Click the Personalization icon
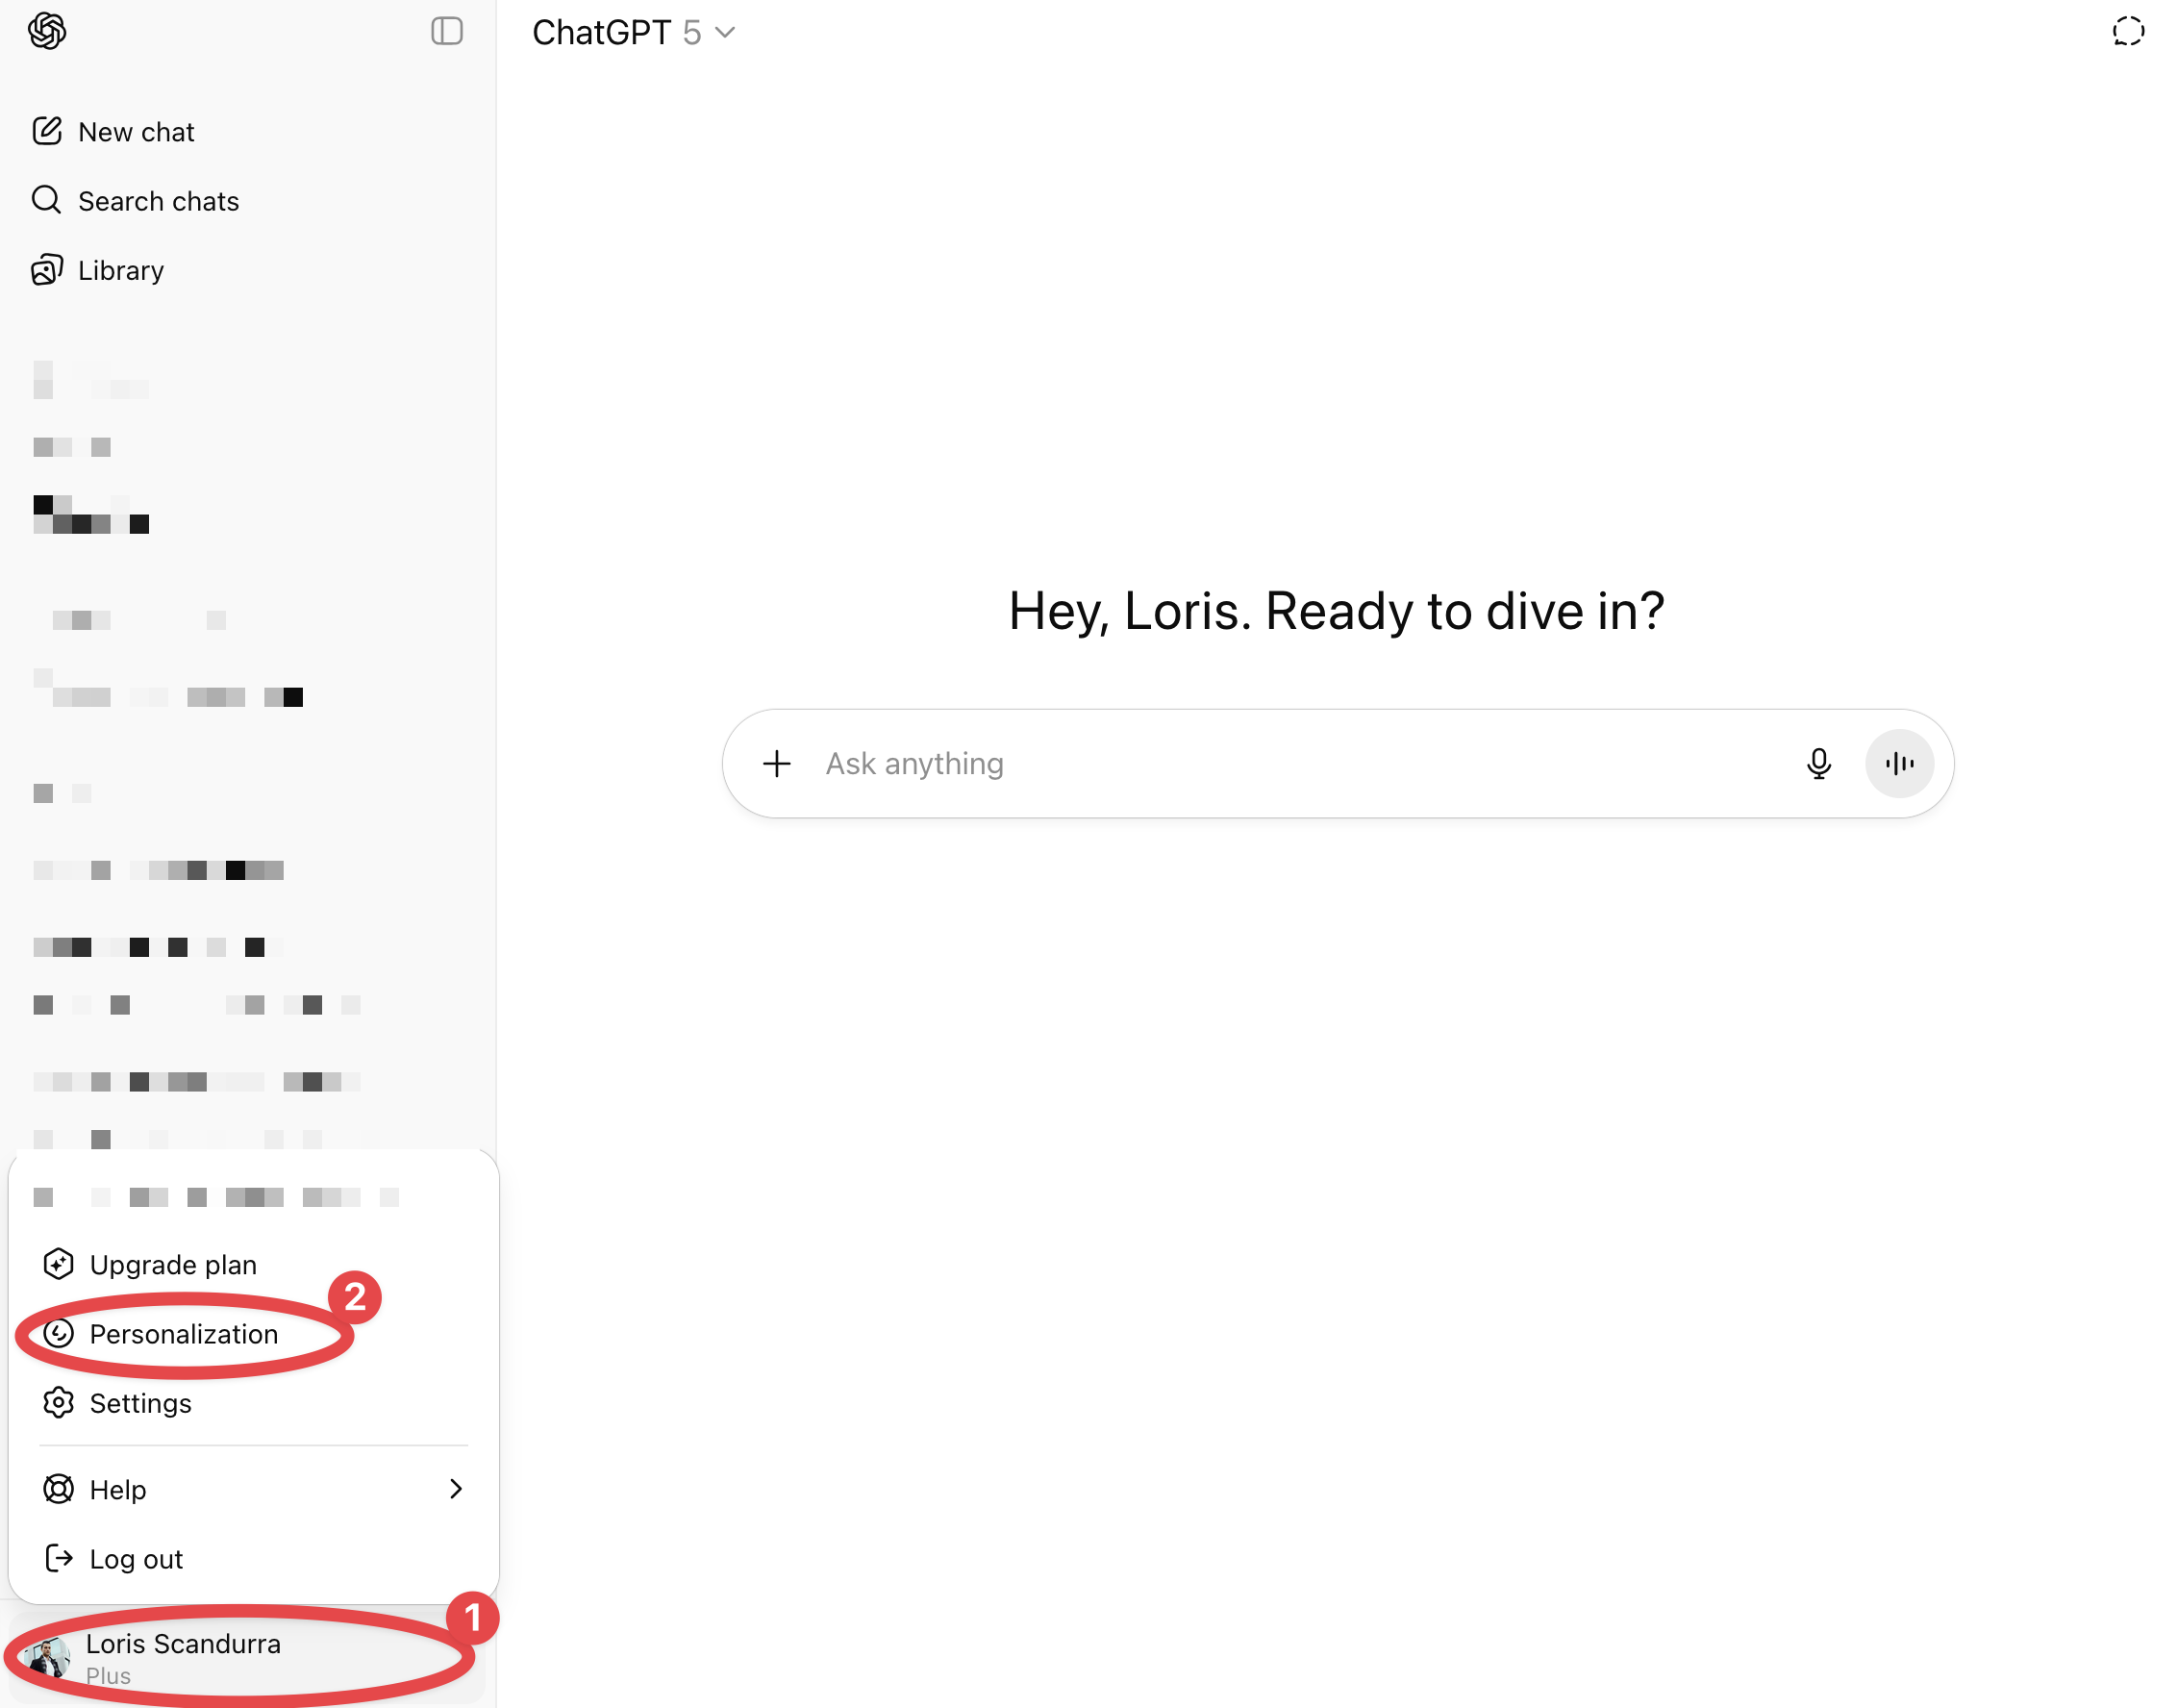Screen dimensions: 2177x1708 coord(58,1333)
